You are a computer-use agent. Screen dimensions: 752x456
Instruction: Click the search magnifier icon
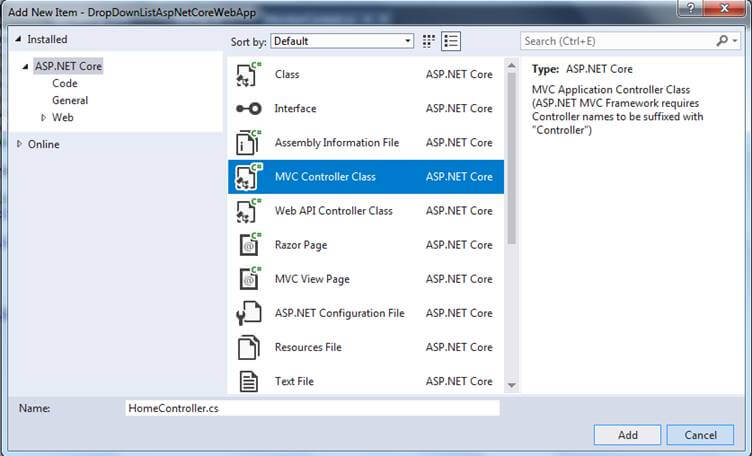[x=722, y=41]
